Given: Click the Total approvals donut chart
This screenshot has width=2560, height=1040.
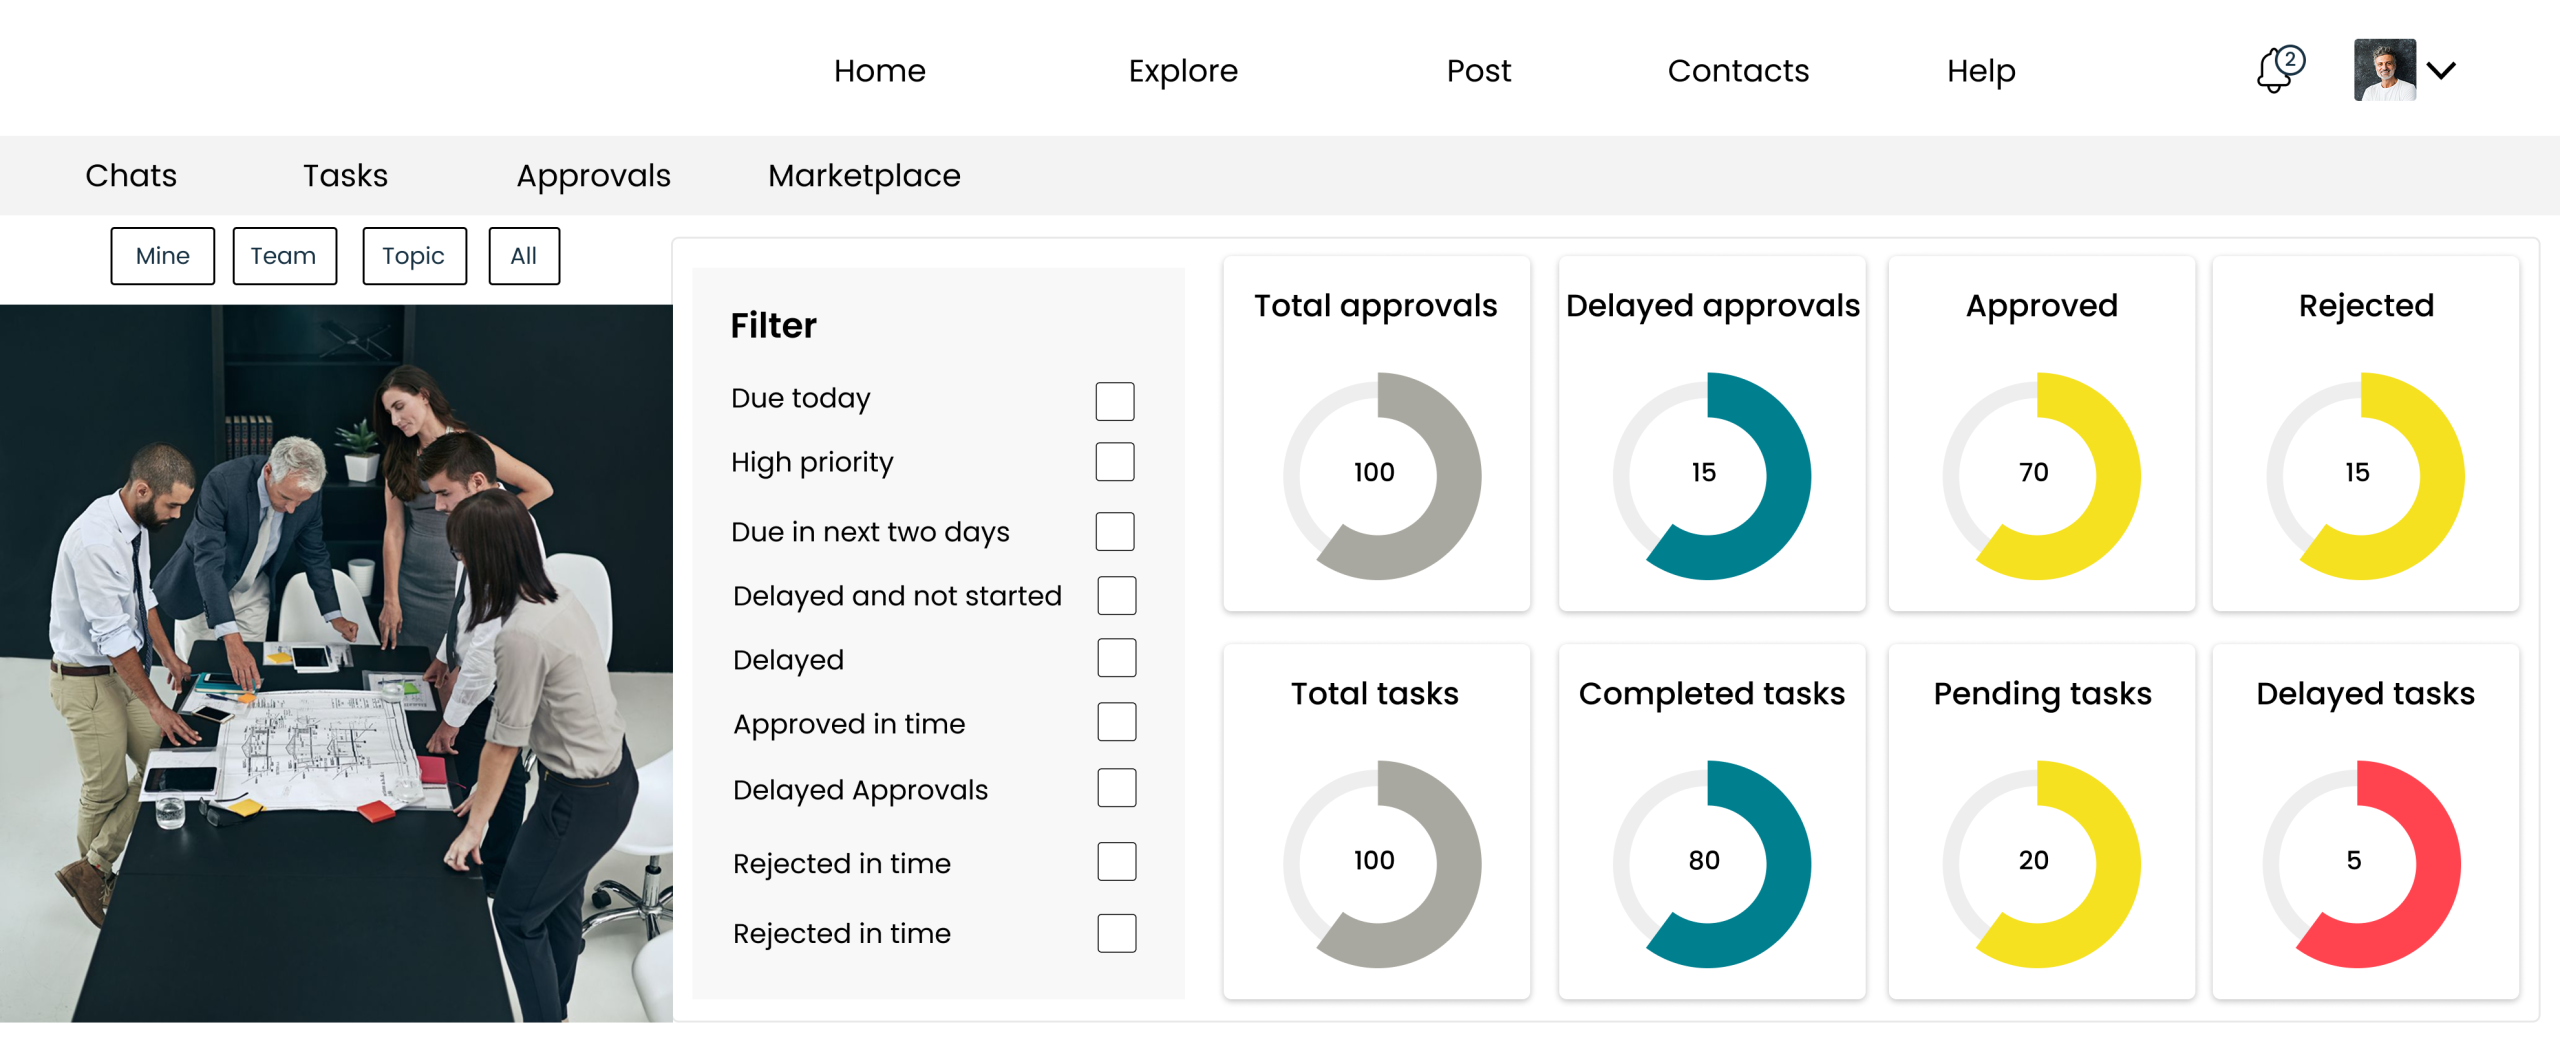Looking at the screenshot, I should click(x=1381, y=475).
